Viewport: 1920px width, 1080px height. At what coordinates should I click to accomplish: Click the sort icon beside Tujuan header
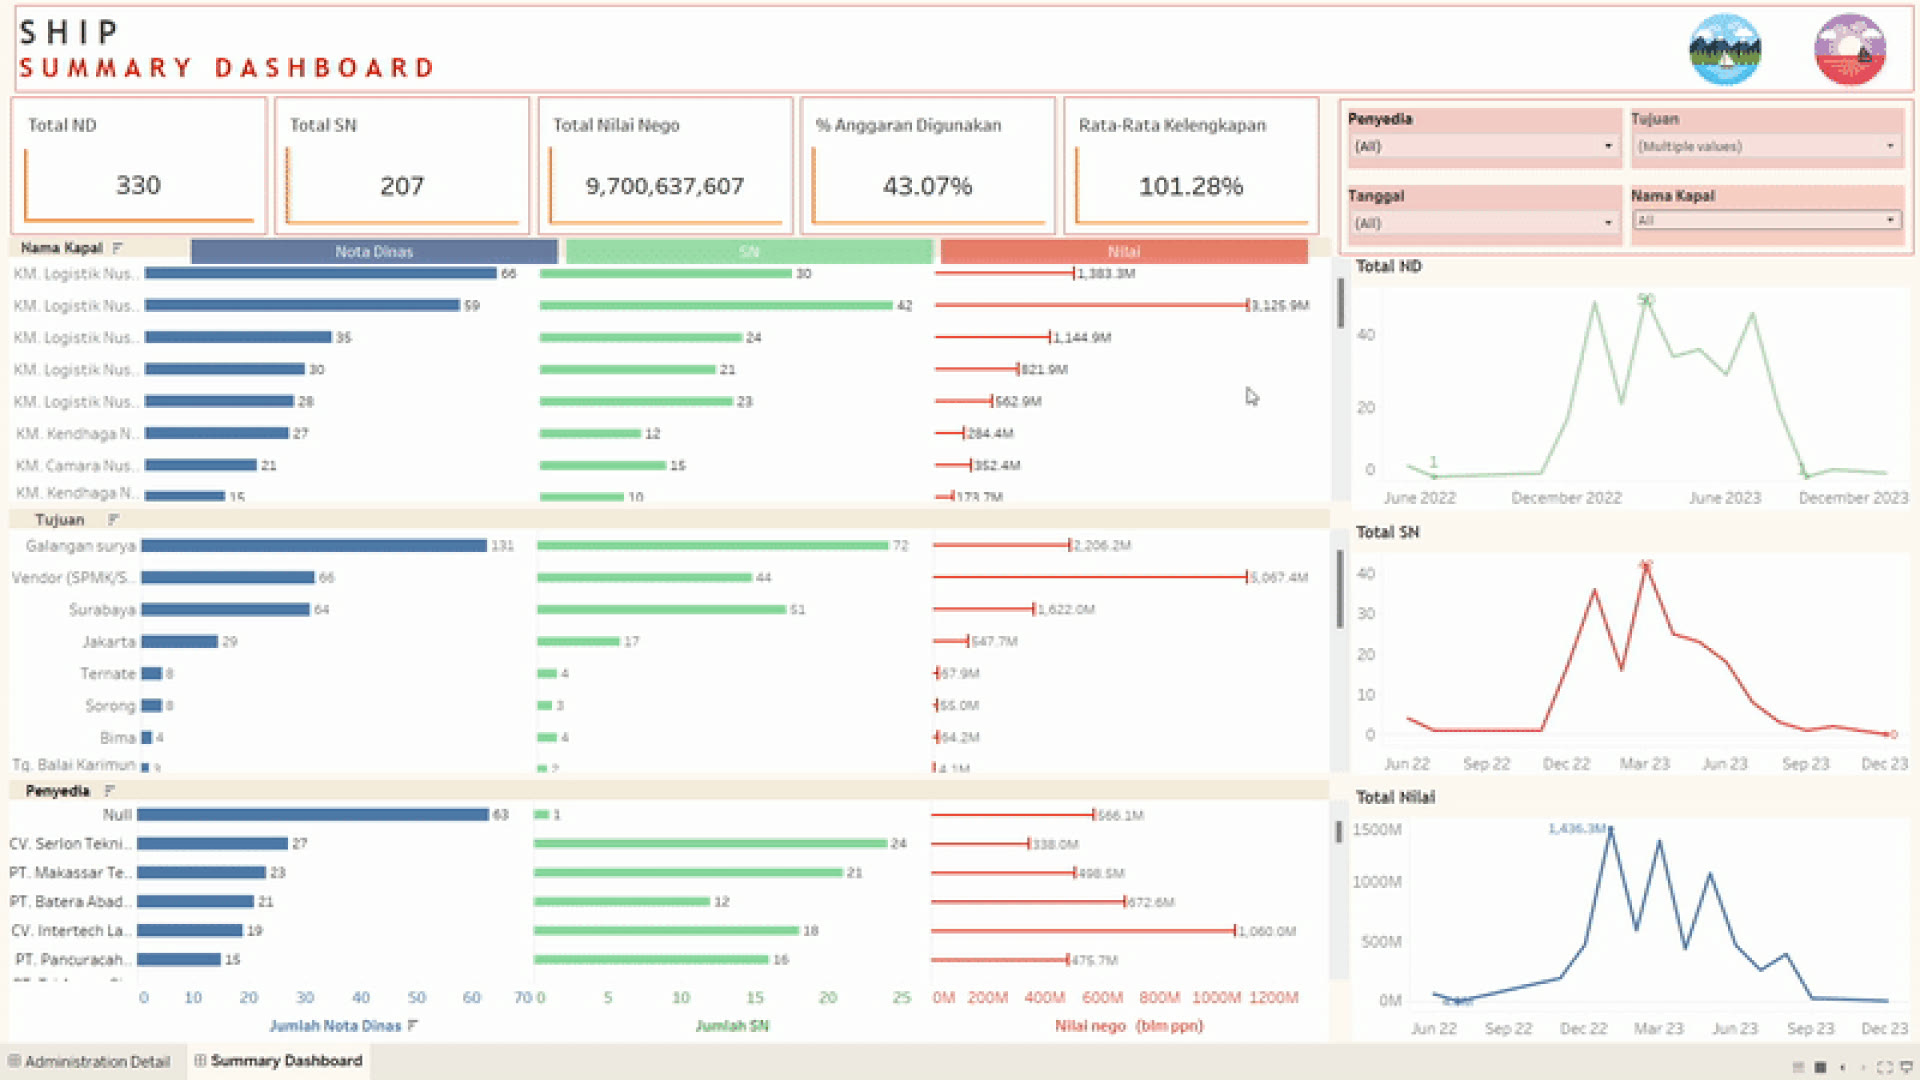click(x=113, y=520)
